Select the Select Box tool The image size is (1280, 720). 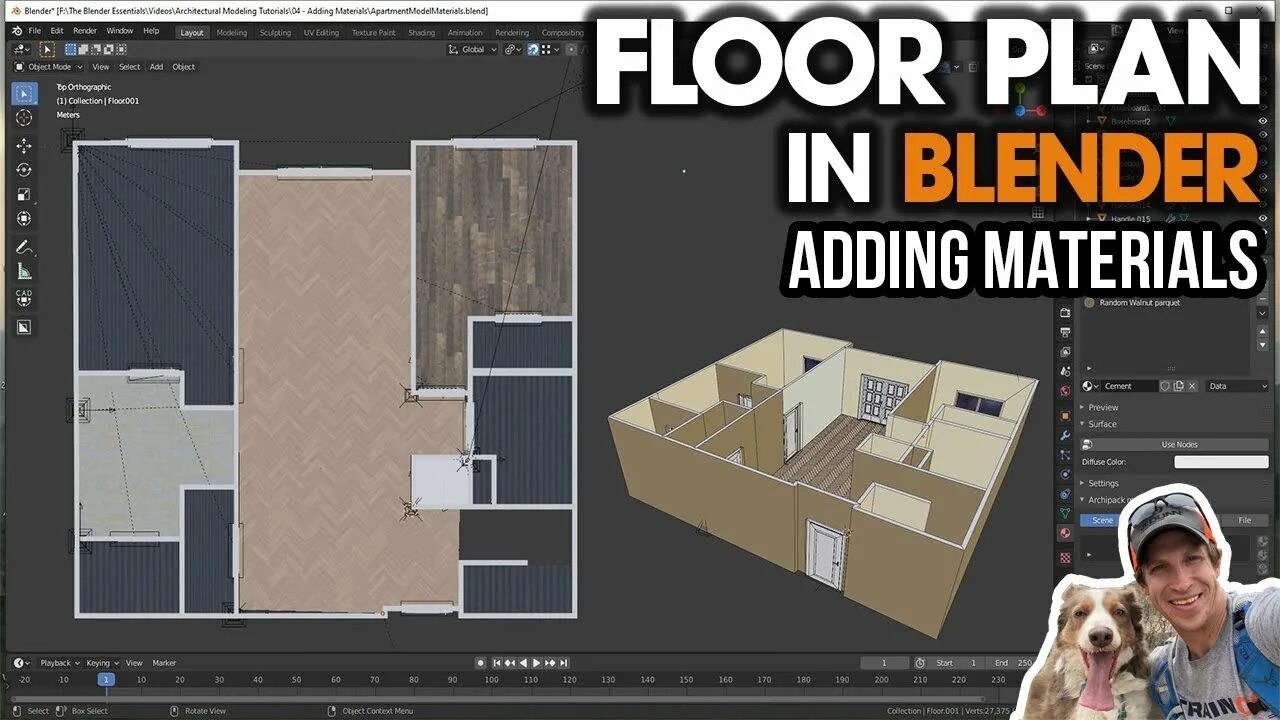click(24, 94)
